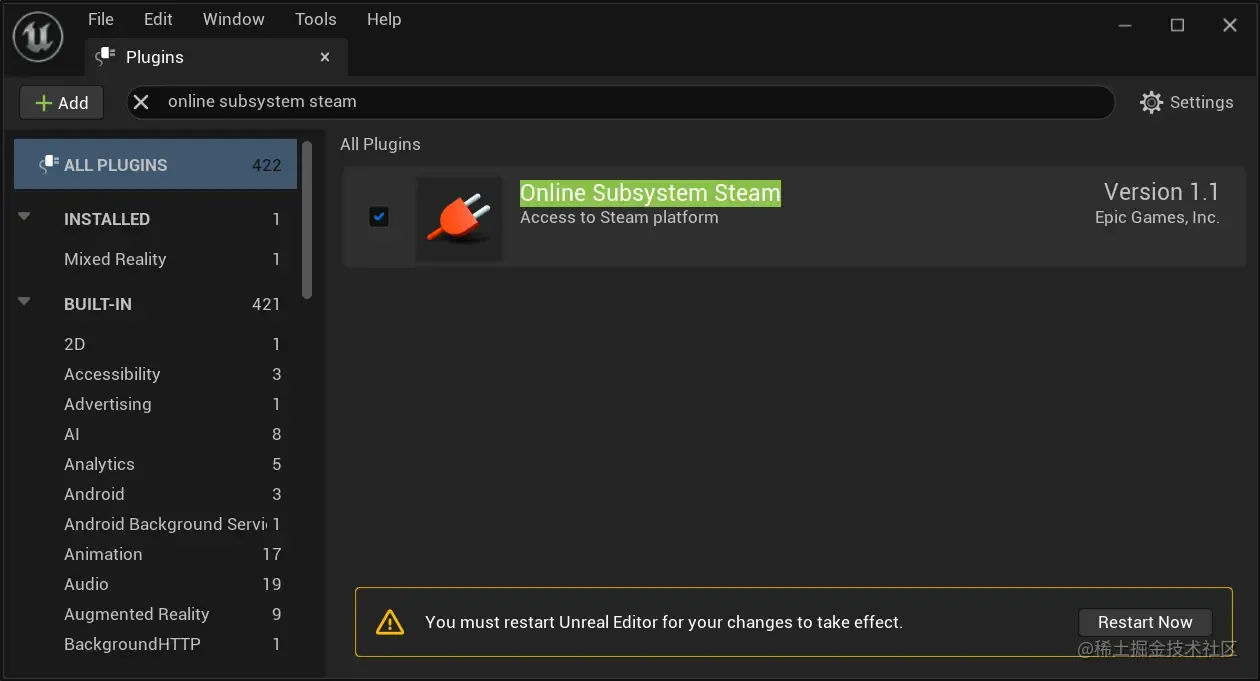
Task: Select the ALL PLUGINS category
Action: [156, 165]
